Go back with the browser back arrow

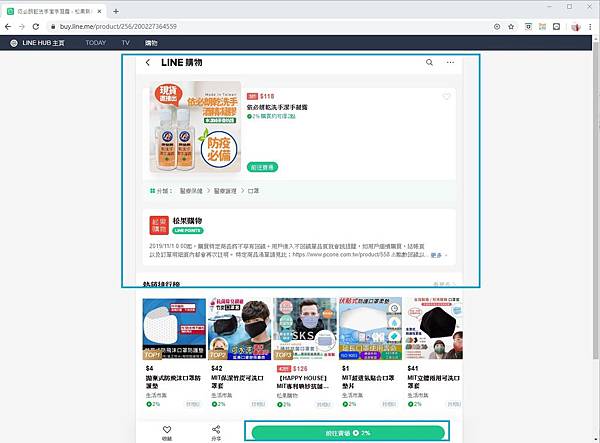8,26
